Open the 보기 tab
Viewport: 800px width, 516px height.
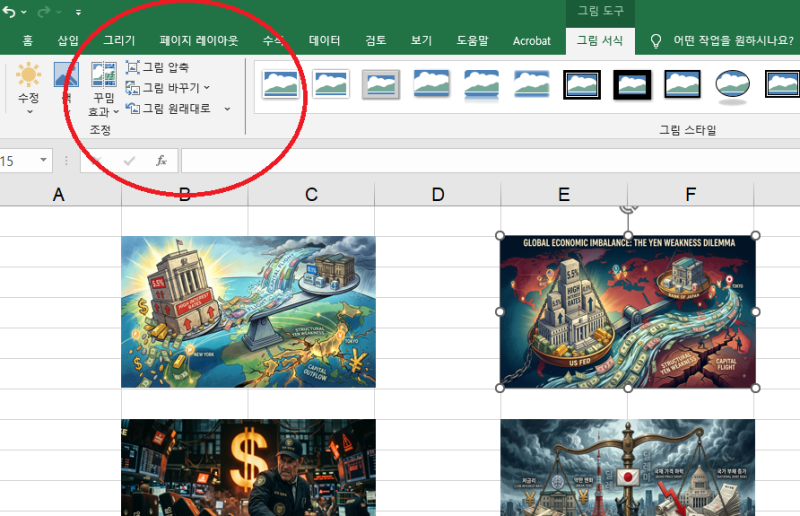tap(421, 40)
